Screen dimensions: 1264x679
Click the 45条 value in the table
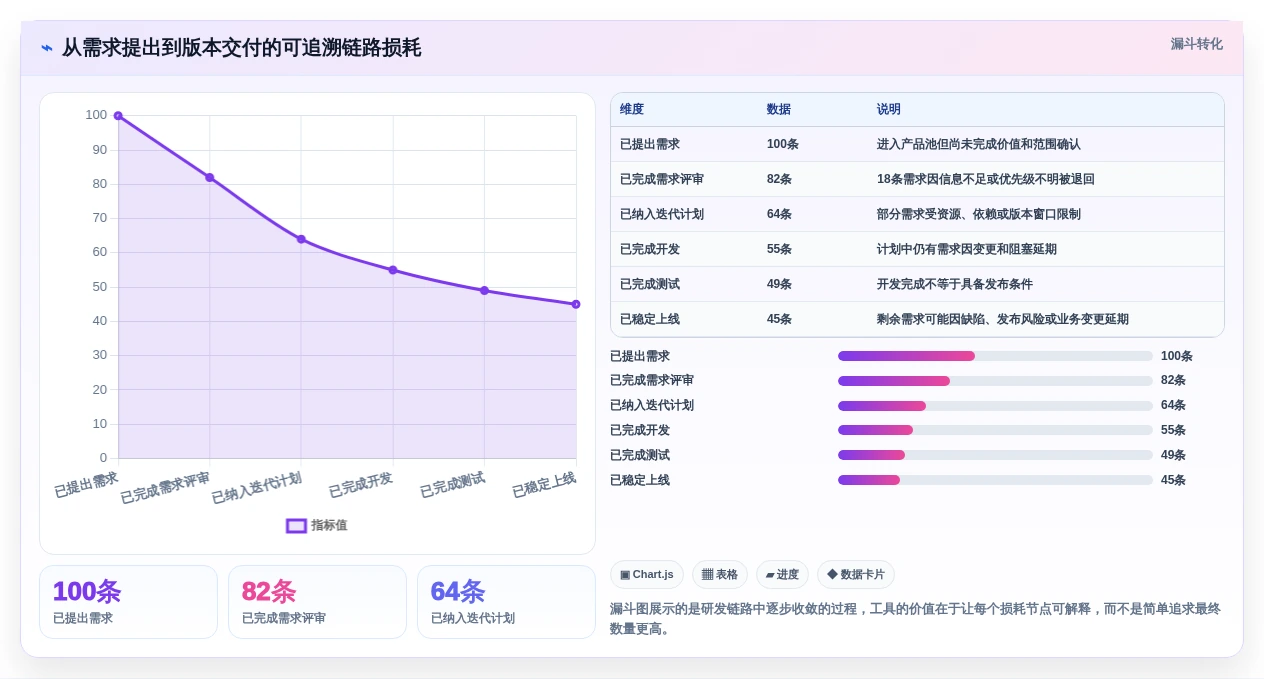(780, 319)
